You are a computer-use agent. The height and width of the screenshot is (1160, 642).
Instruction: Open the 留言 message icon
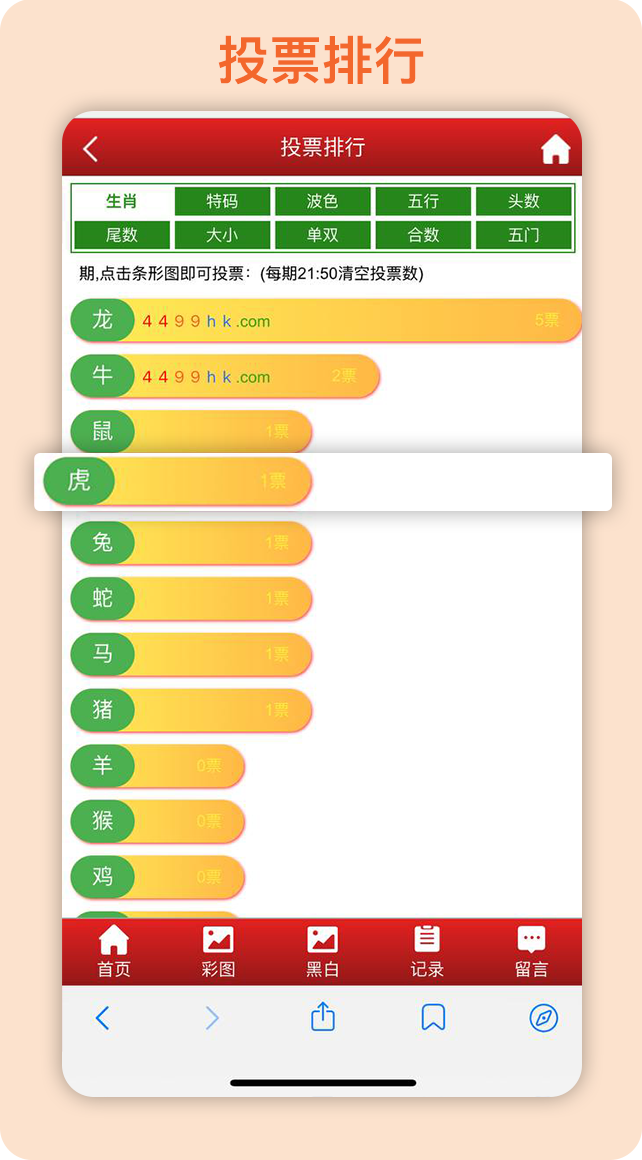tap(531, 951)
